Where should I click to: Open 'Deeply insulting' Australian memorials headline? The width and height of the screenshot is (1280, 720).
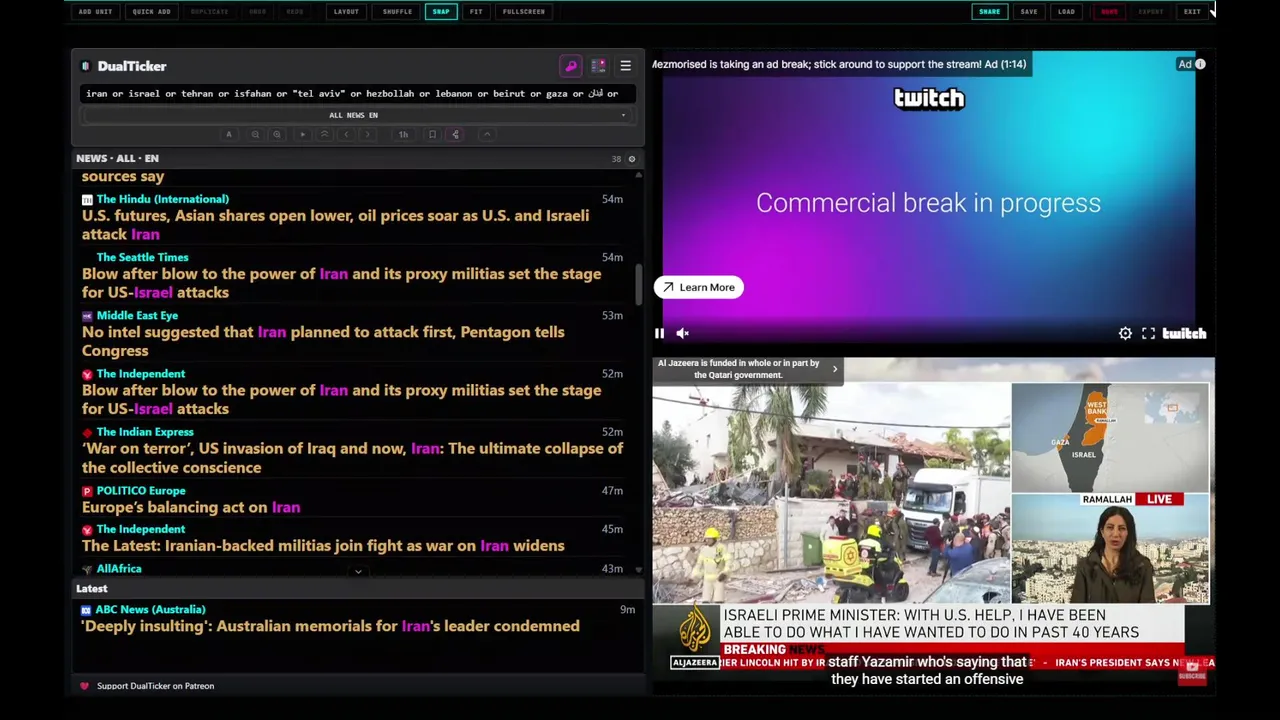click(x=331, y=627)
